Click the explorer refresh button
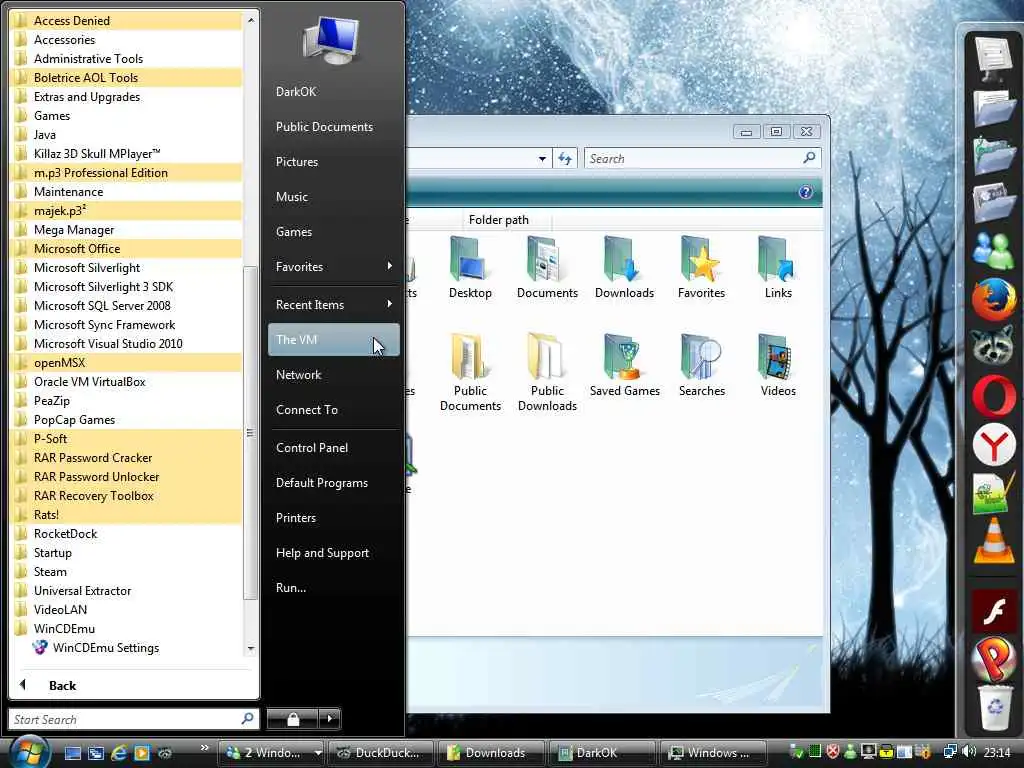This screenshot has width=1024, height=768. tap(565, 159)
